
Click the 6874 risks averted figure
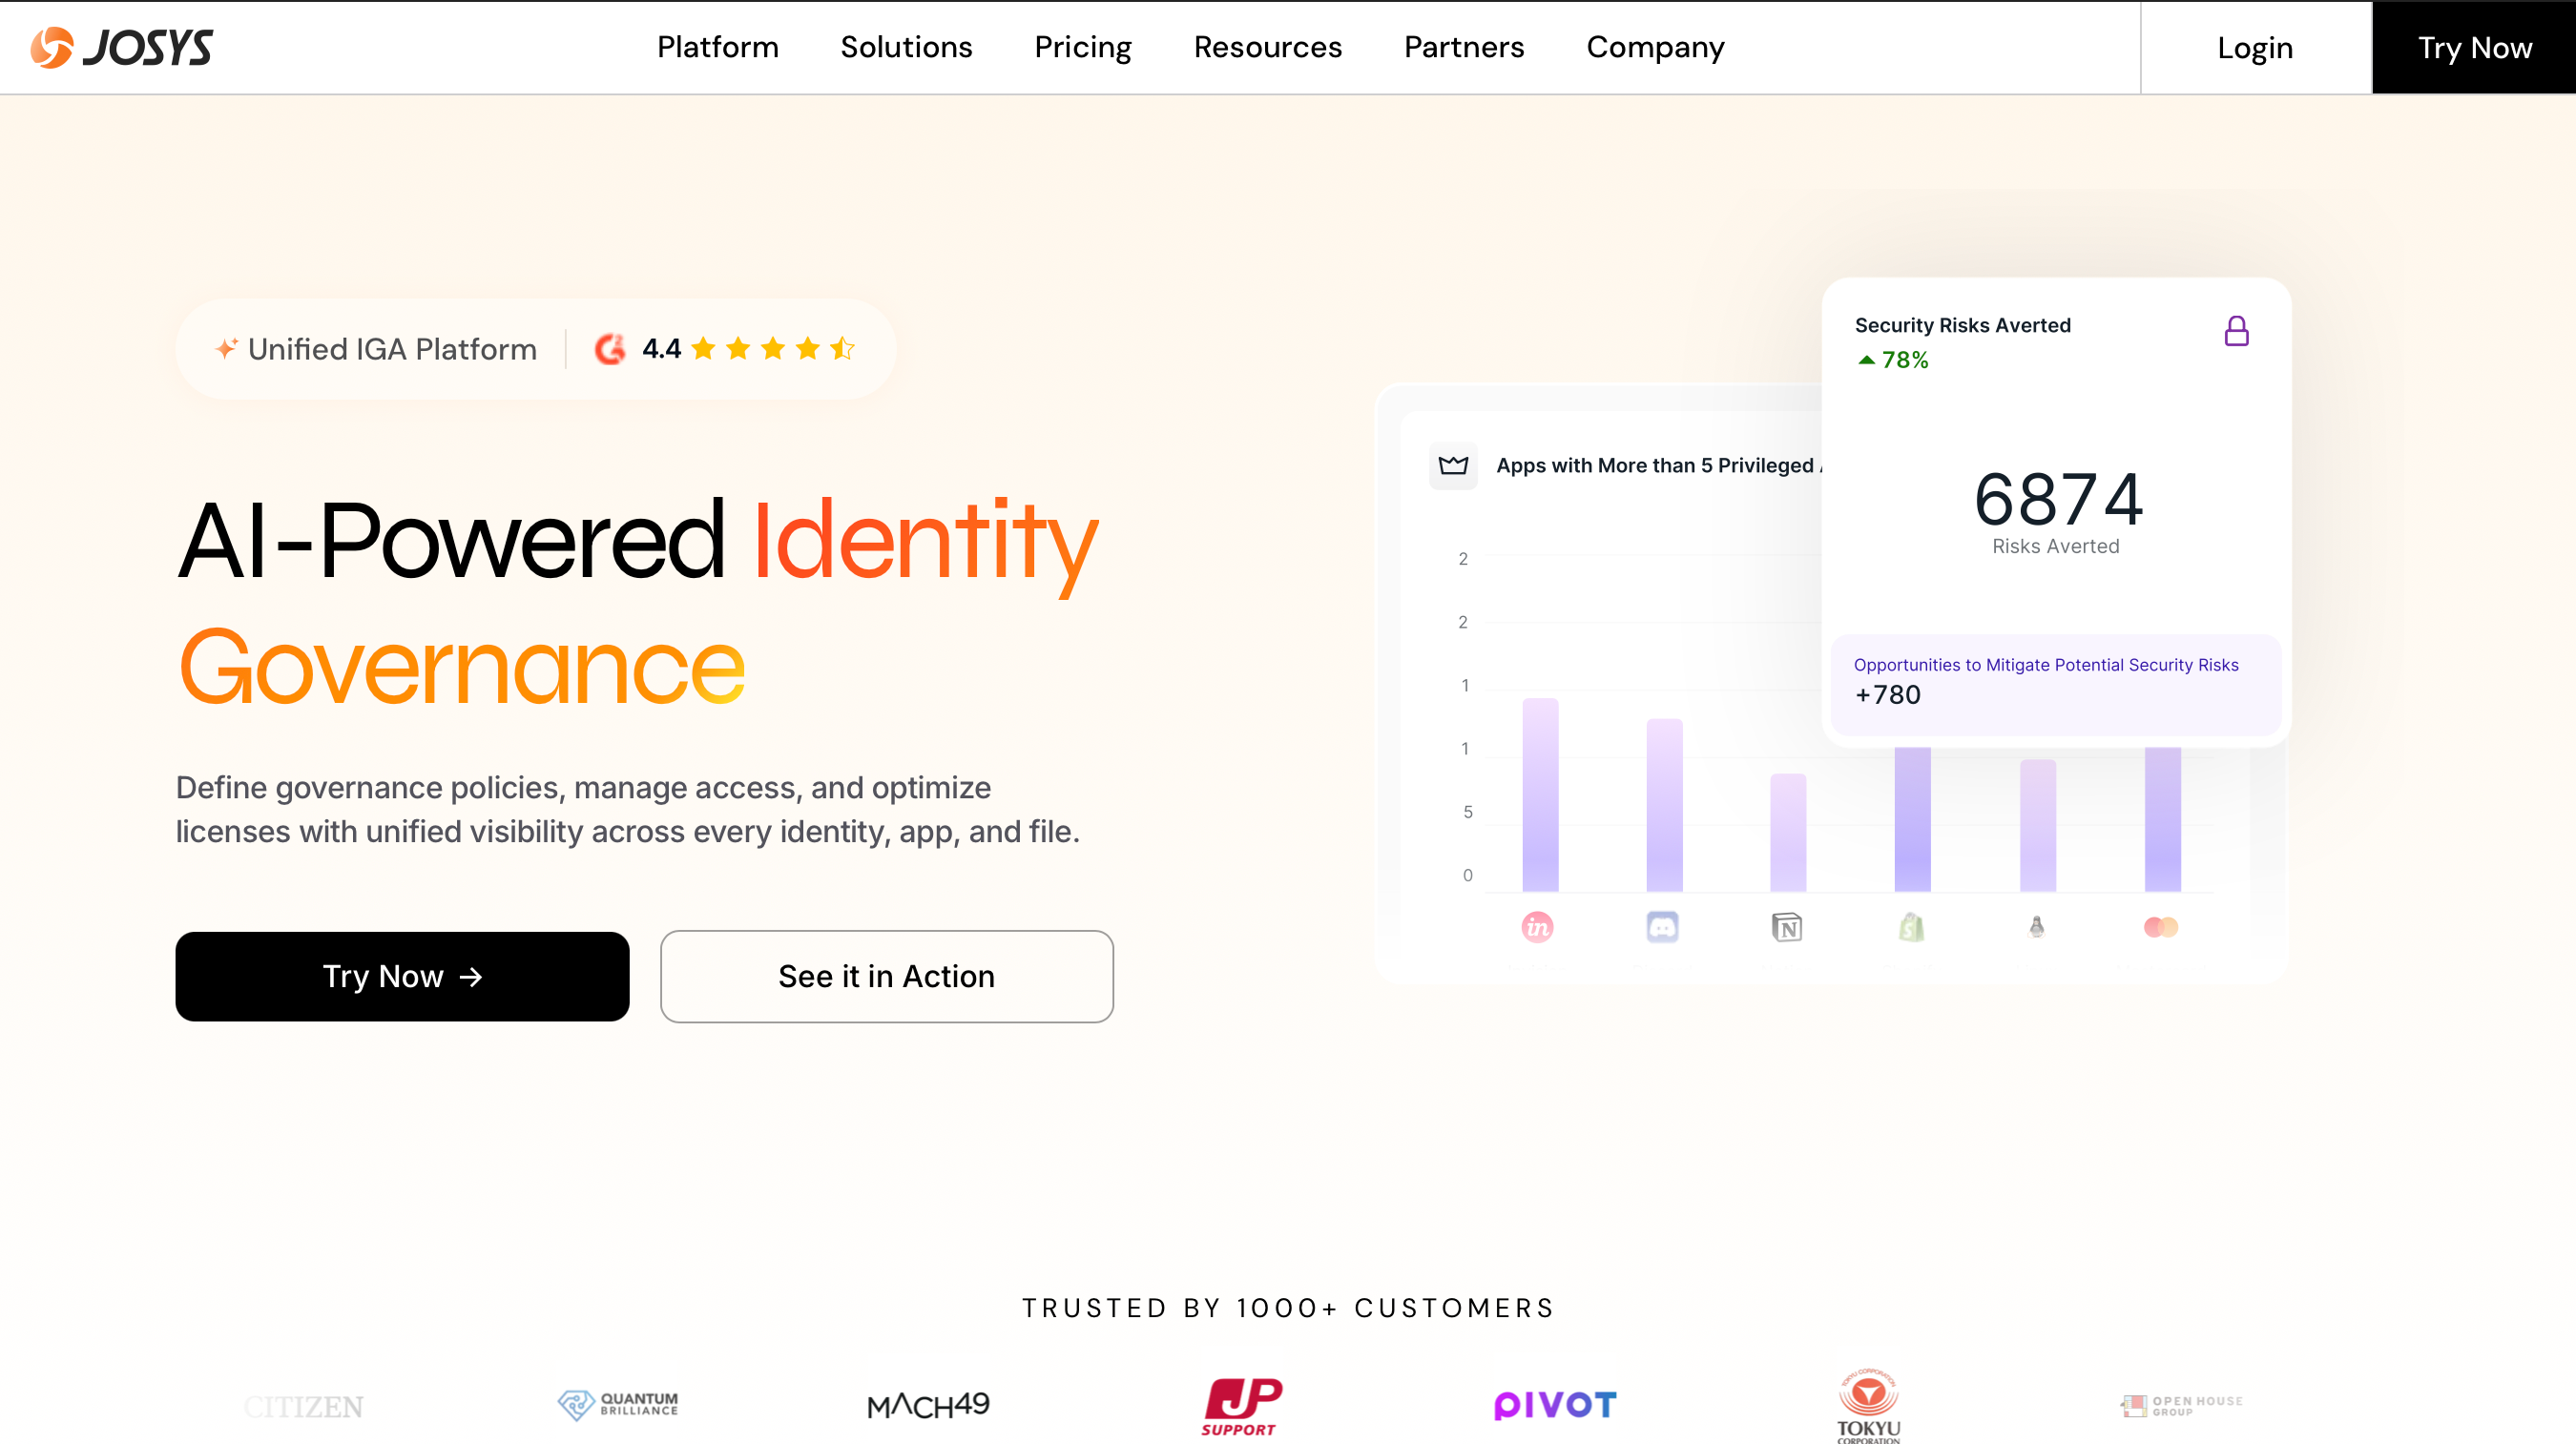(x=2058, y=498)
